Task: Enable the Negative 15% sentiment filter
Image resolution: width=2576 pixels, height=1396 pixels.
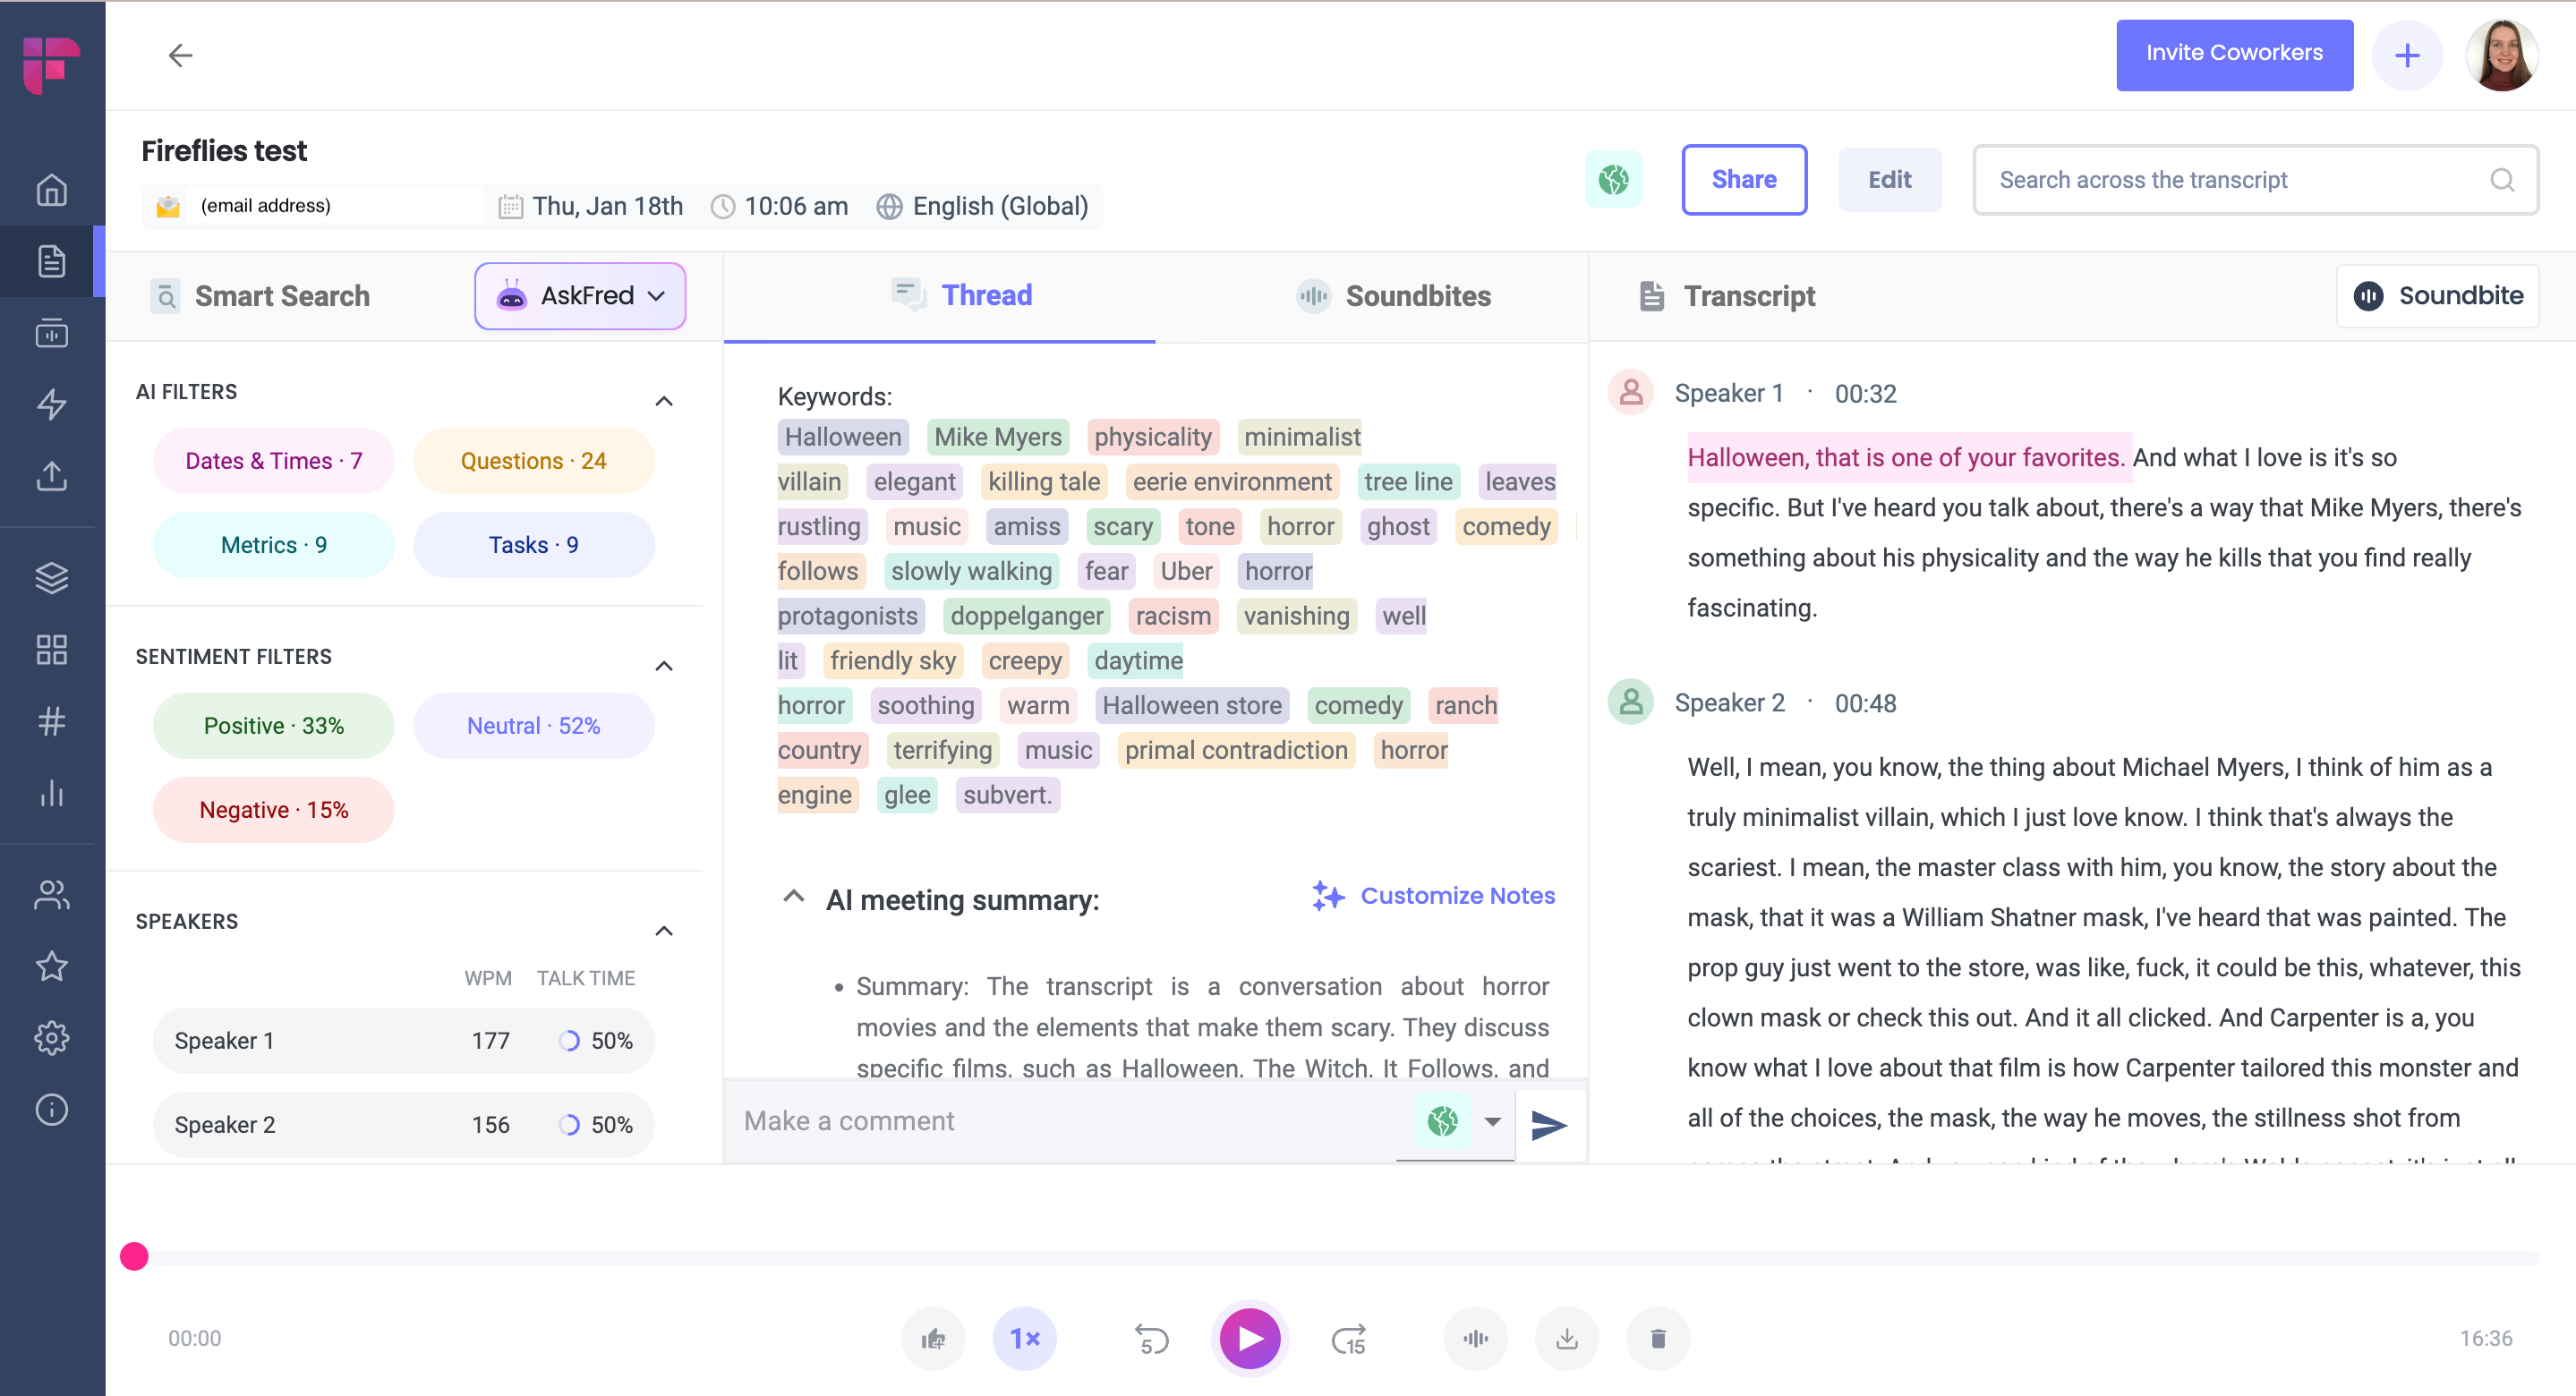Action: pos(273,809)
